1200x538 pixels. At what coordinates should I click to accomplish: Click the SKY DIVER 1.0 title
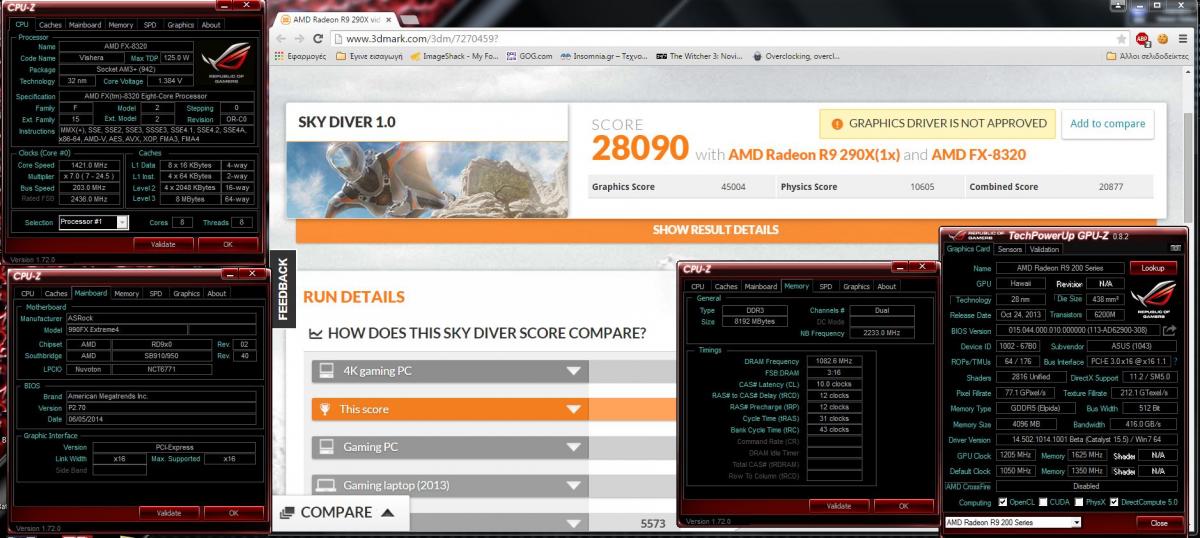[x=347, y=122]
